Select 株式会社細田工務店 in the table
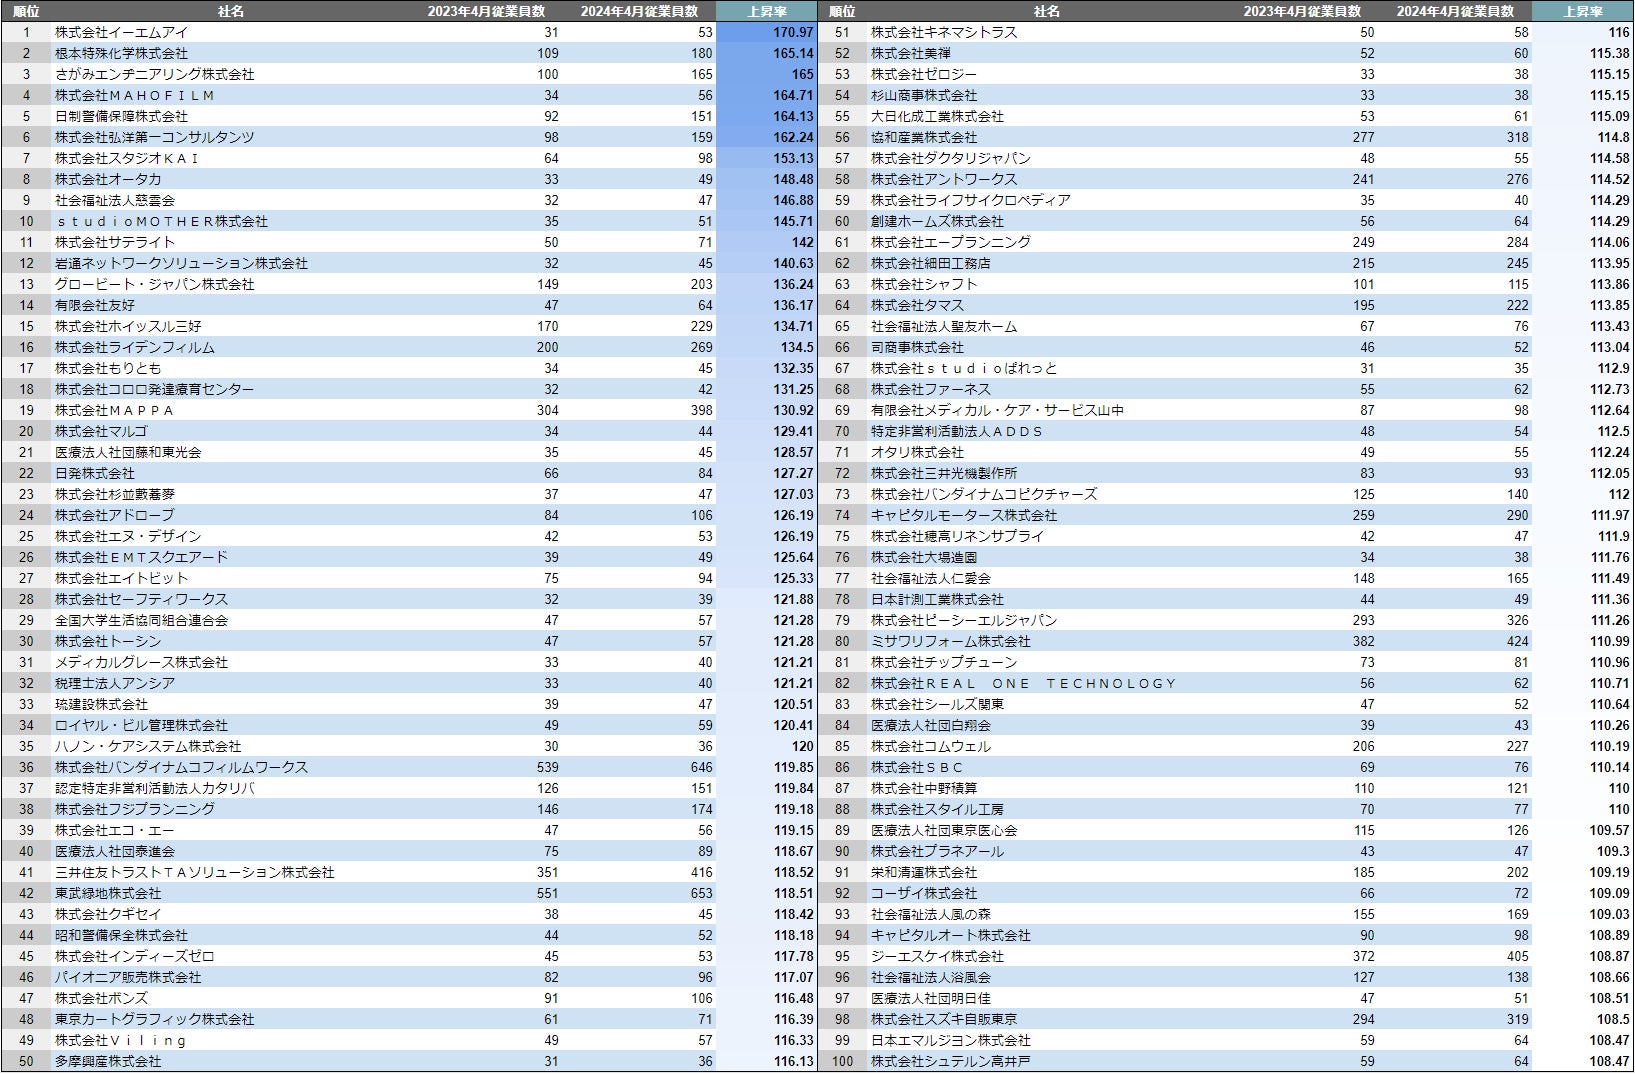This screenshot has width=1635, height=1075. click(x=931, y=263)
